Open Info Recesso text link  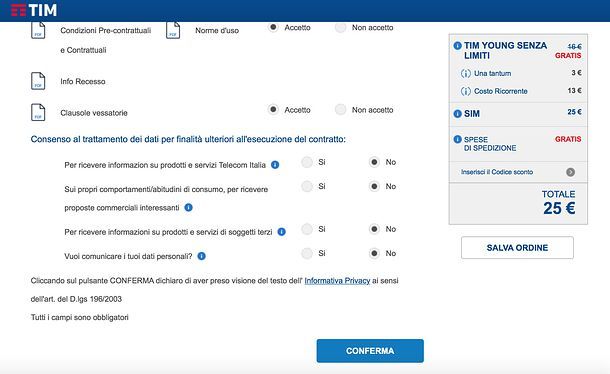pyautogui.click(x=82, y=81)
